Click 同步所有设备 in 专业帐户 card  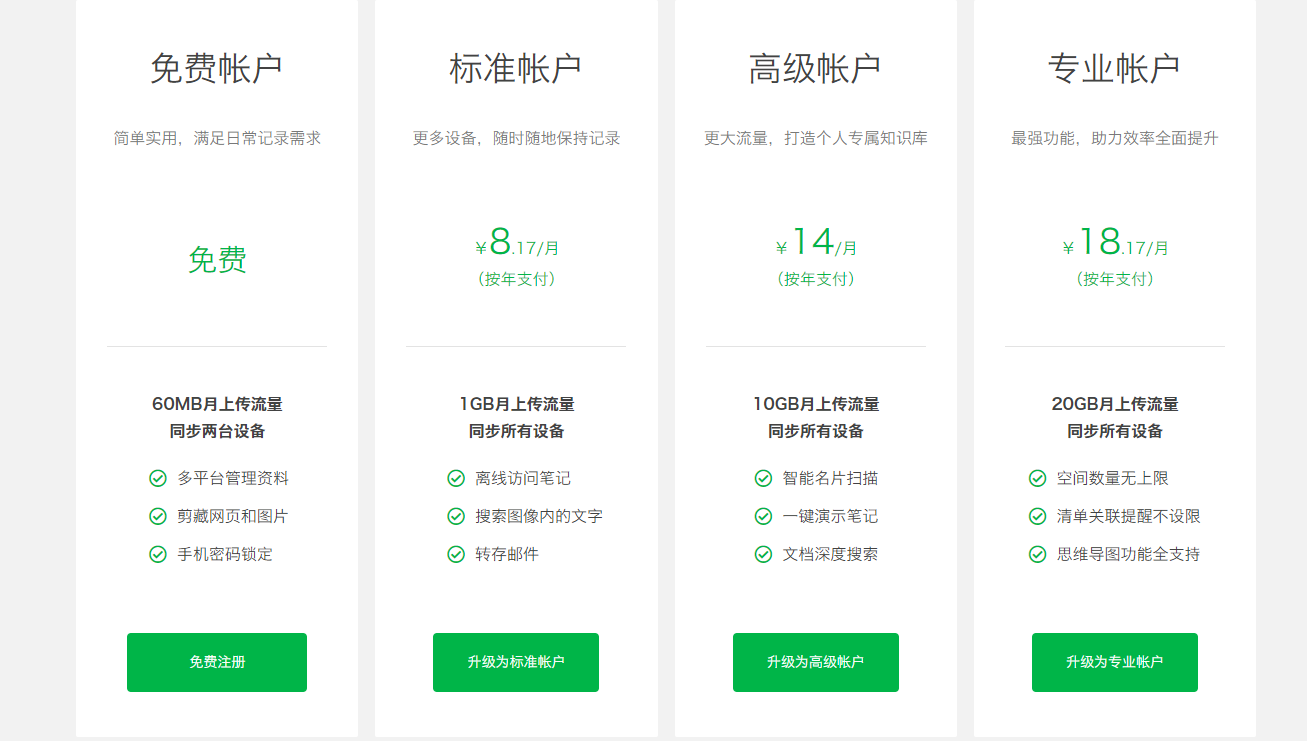(1115, 431)
